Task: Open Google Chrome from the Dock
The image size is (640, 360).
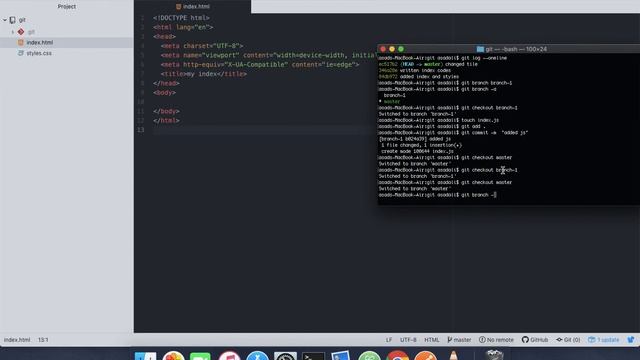Action: pyautogui.click(x=397, y=356)
